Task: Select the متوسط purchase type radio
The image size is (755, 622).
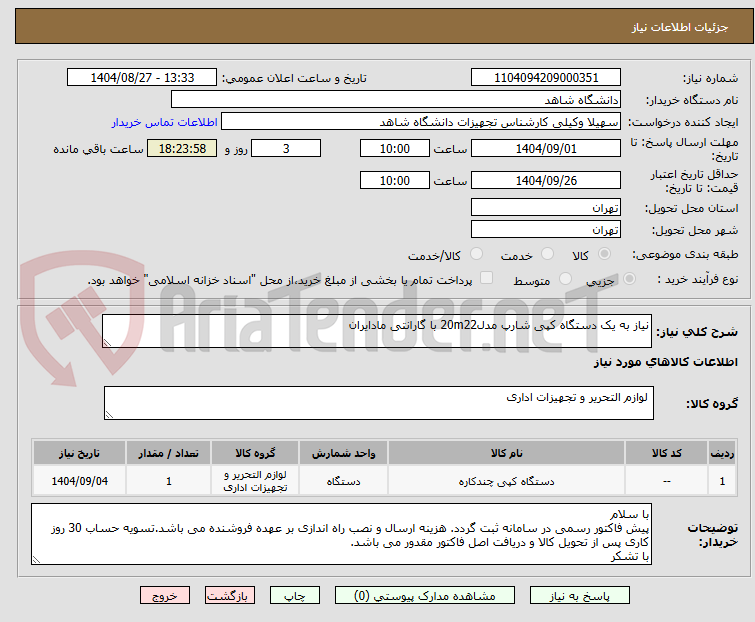Action: [x=565, y=279]
